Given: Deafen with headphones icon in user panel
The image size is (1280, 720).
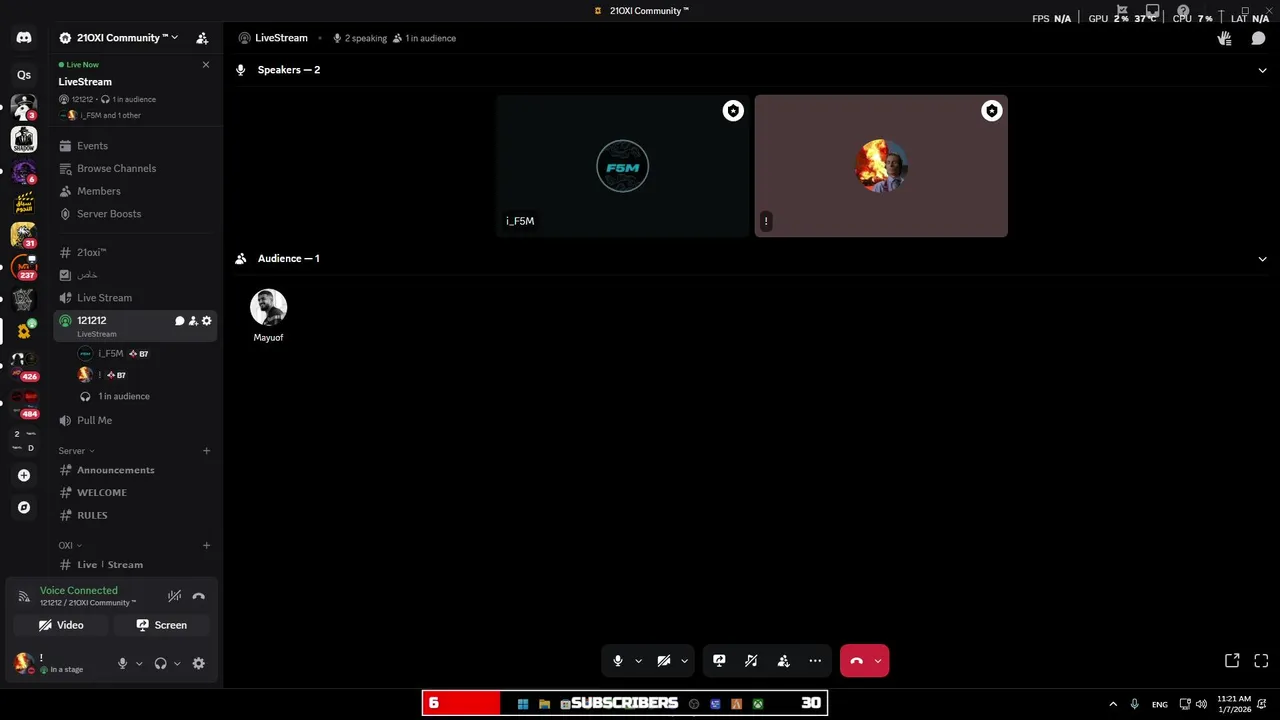Looking at the screenshot, I should tap(160, 663).
